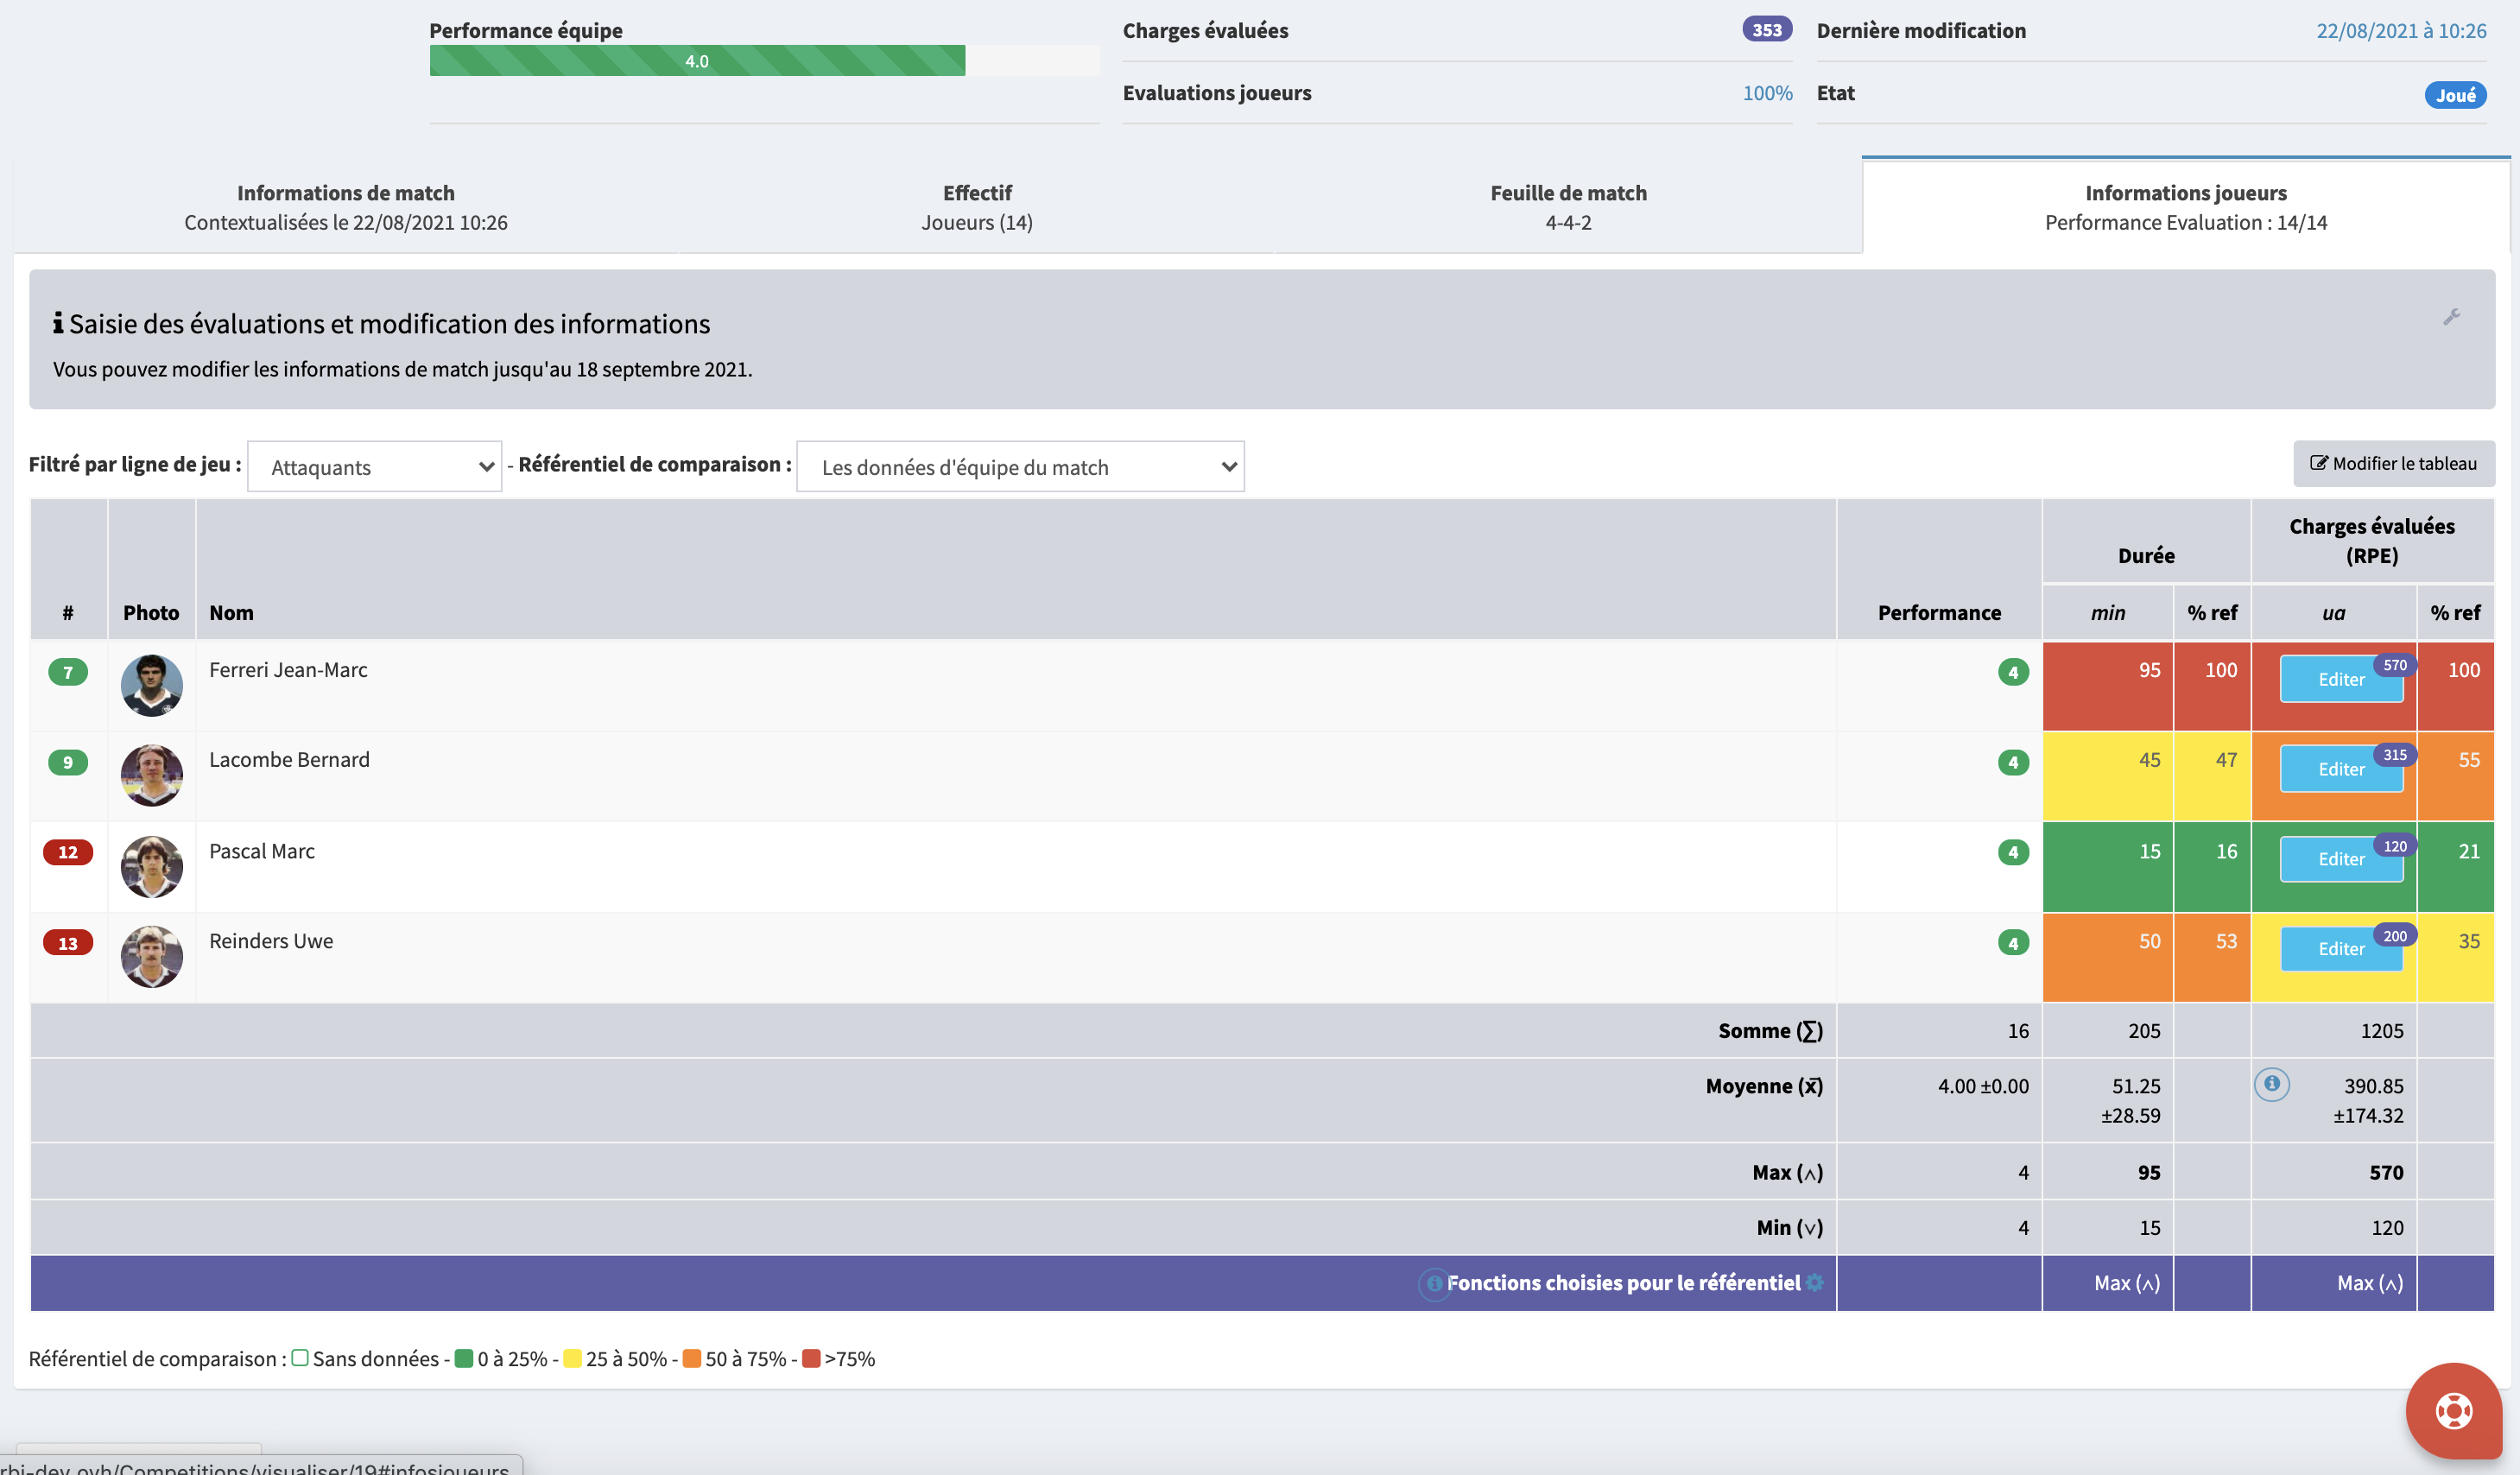Image resolution: width=2520 pixels, height=1475 pixels.
Task: Click the info icon beside the 390.85 average
Action: [x=2271, y=1083]
